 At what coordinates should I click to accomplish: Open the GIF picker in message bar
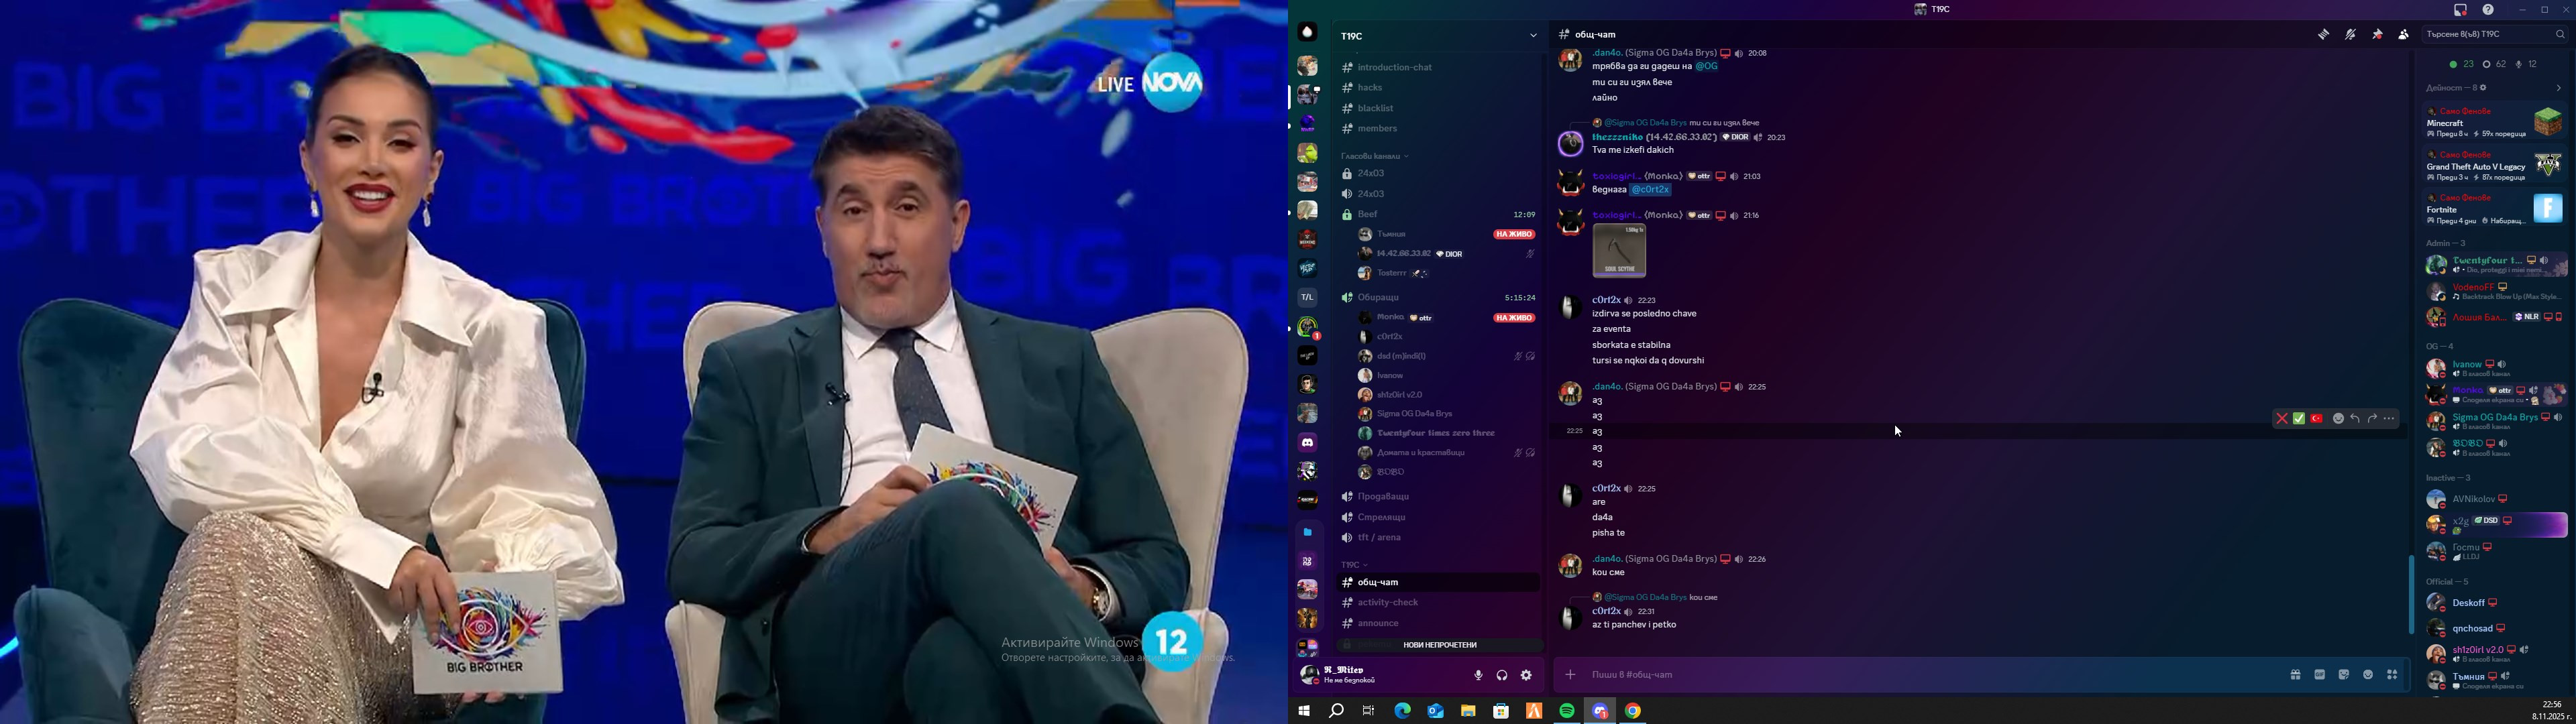[2319, 675]
